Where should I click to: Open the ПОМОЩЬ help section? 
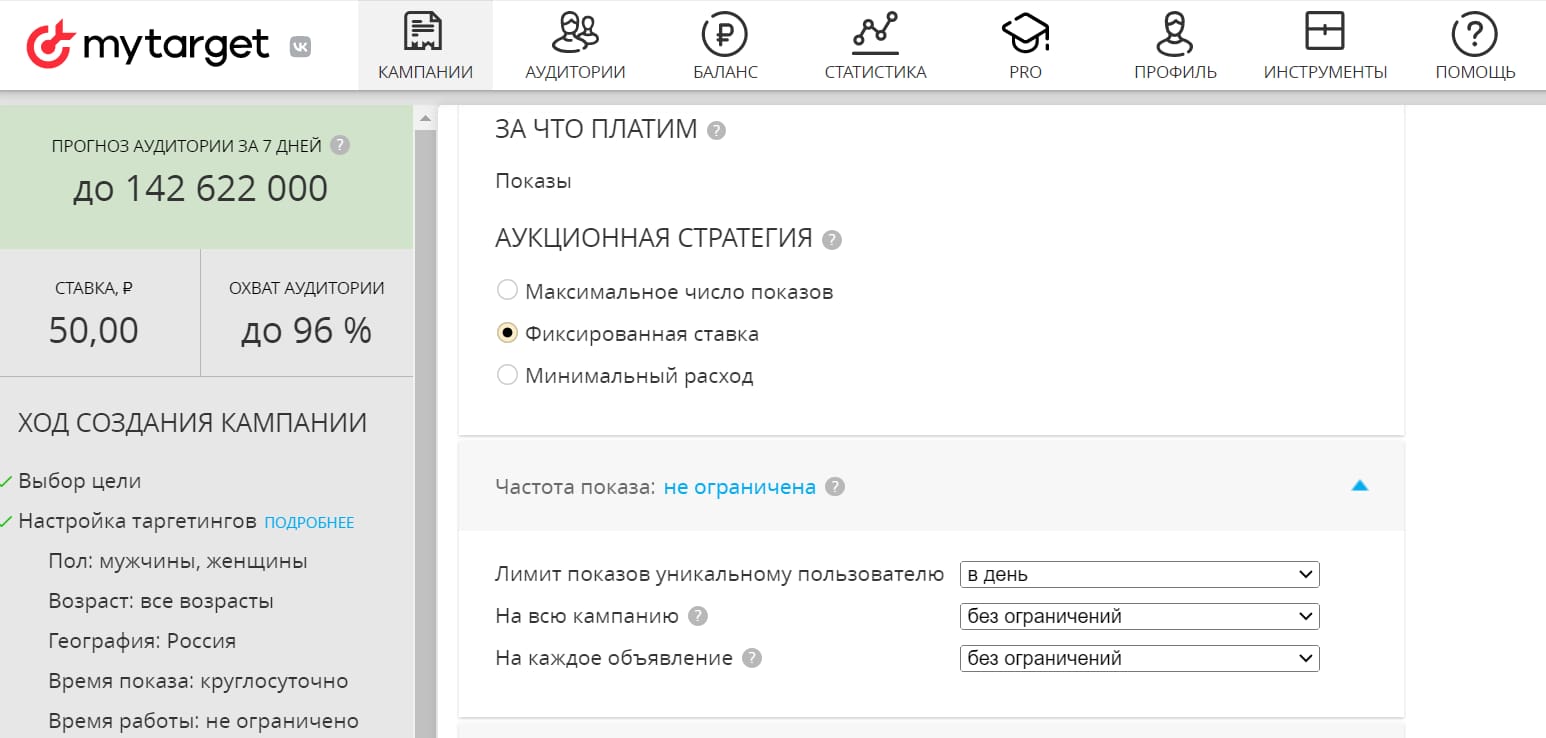1474,44
